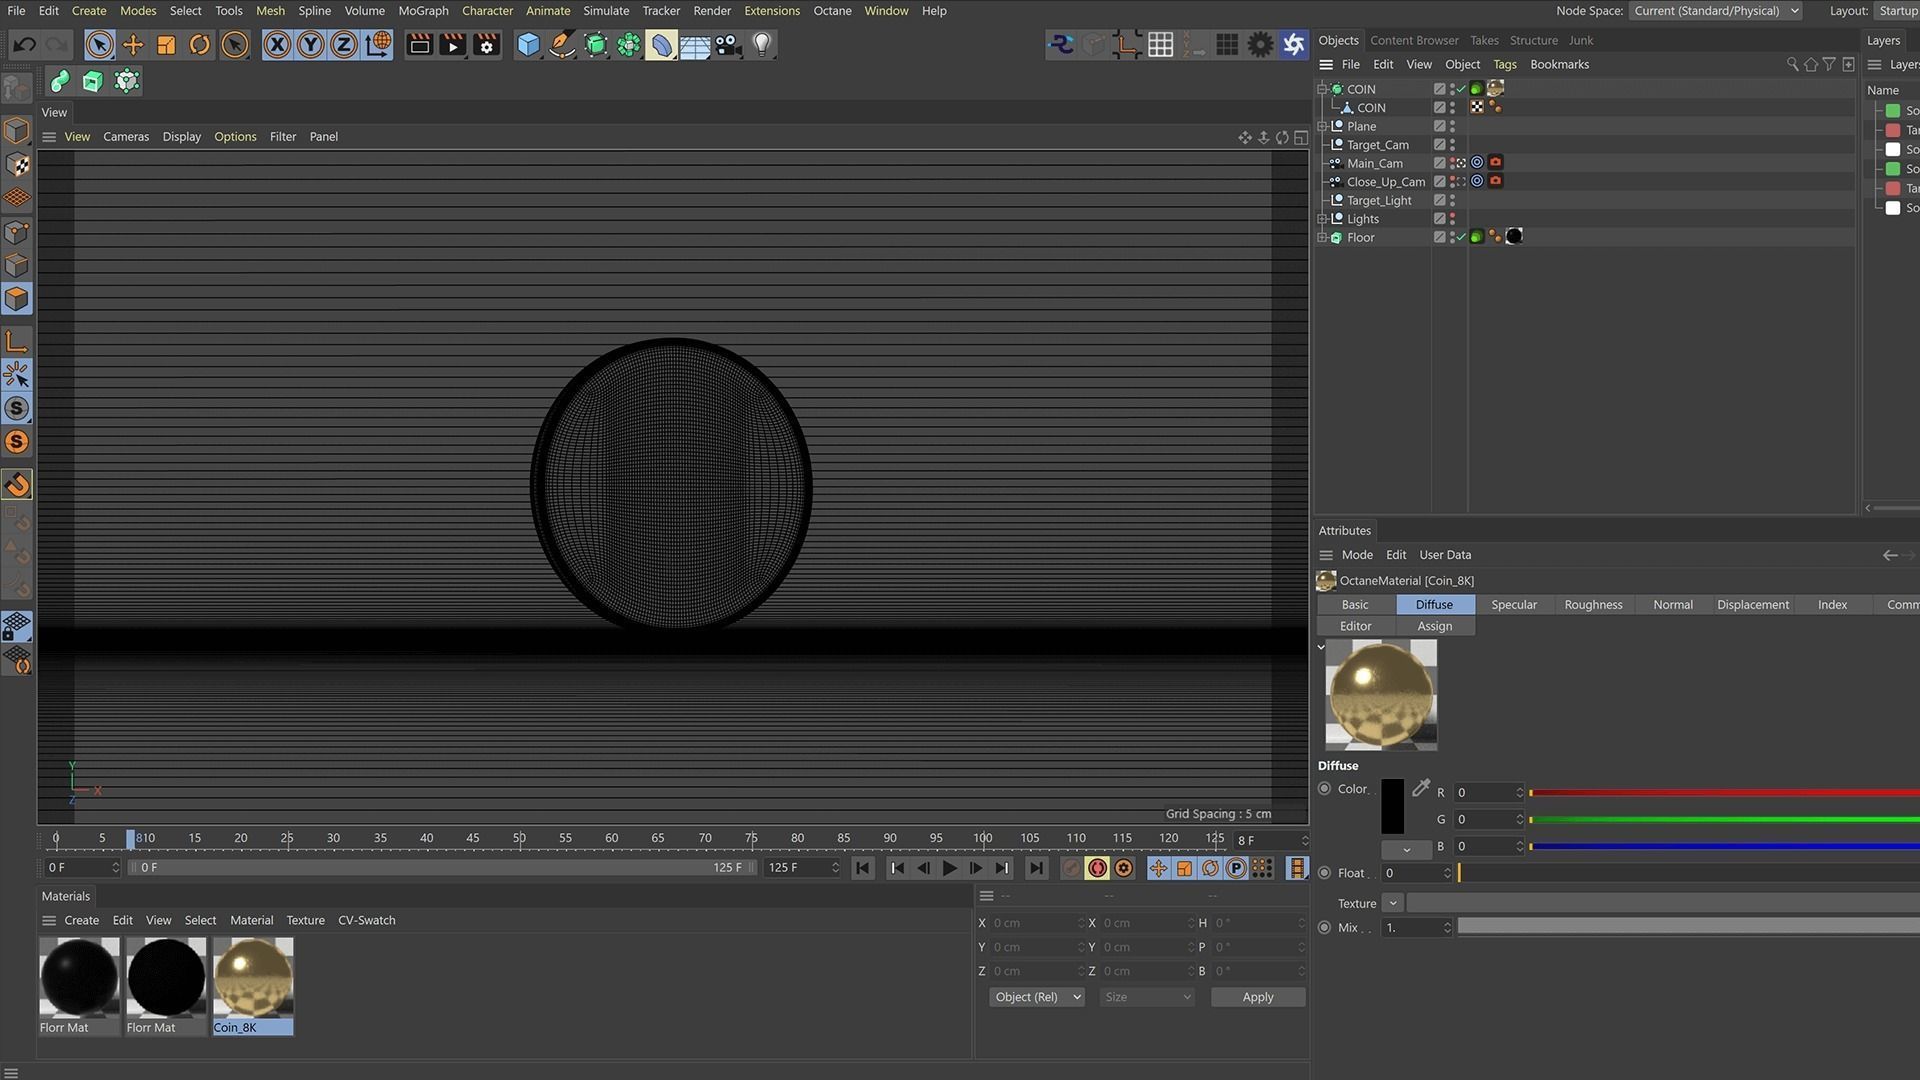
Task: Select the Move tool in top toolbar
Action: [133, 44]
